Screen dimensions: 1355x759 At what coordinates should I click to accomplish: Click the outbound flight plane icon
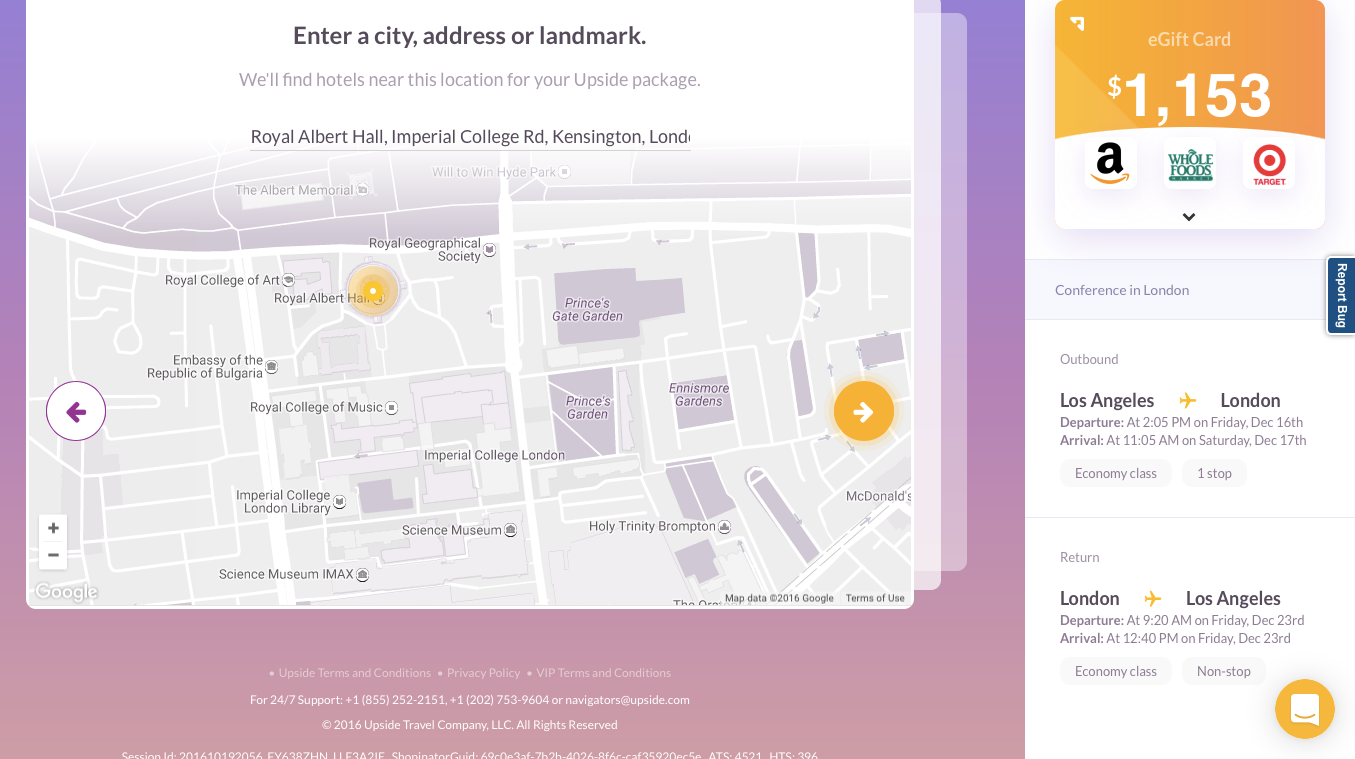pyautogui.click(x=1187, y=401)
